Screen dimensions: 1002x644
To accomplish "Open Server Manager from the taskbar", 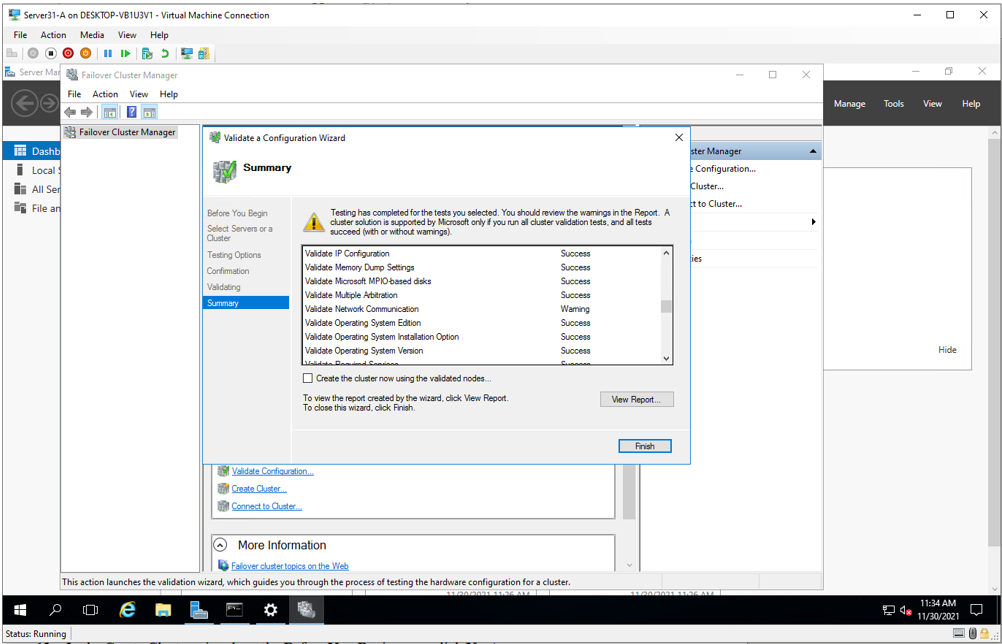I will pos(199,611).
